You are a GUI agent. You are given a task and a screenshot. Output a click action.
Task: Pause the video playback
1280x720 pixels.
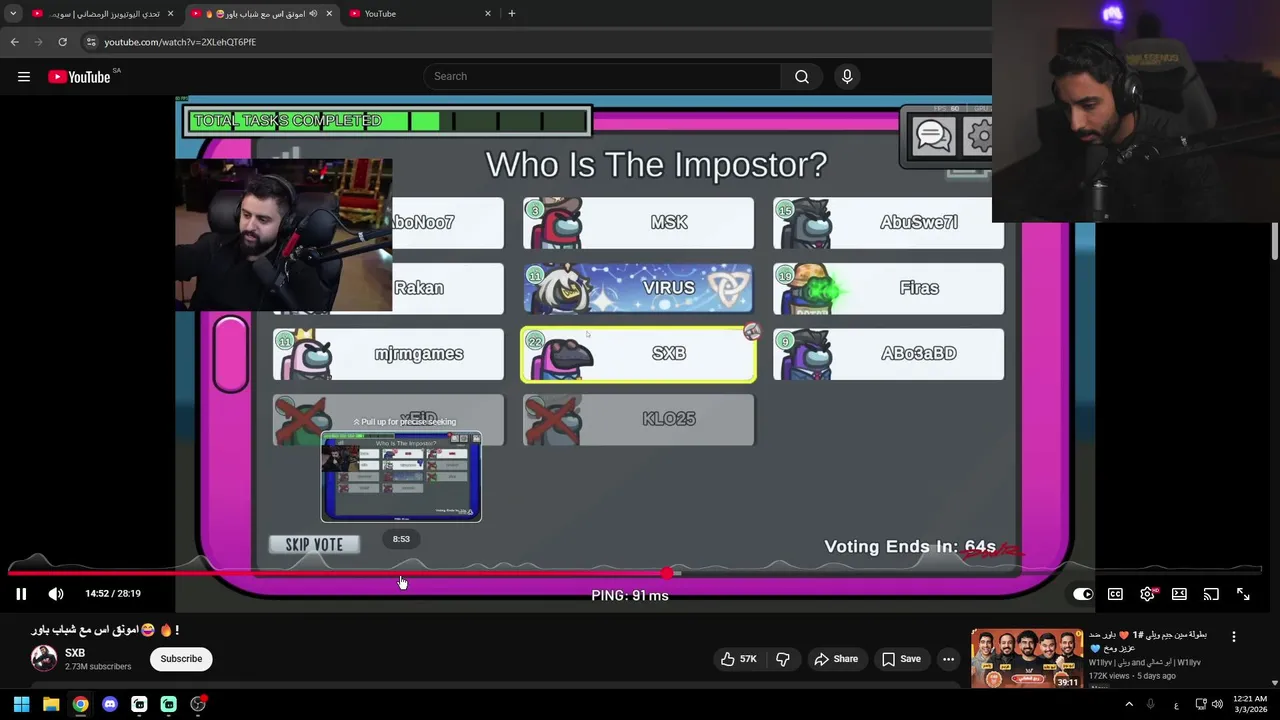21,594
